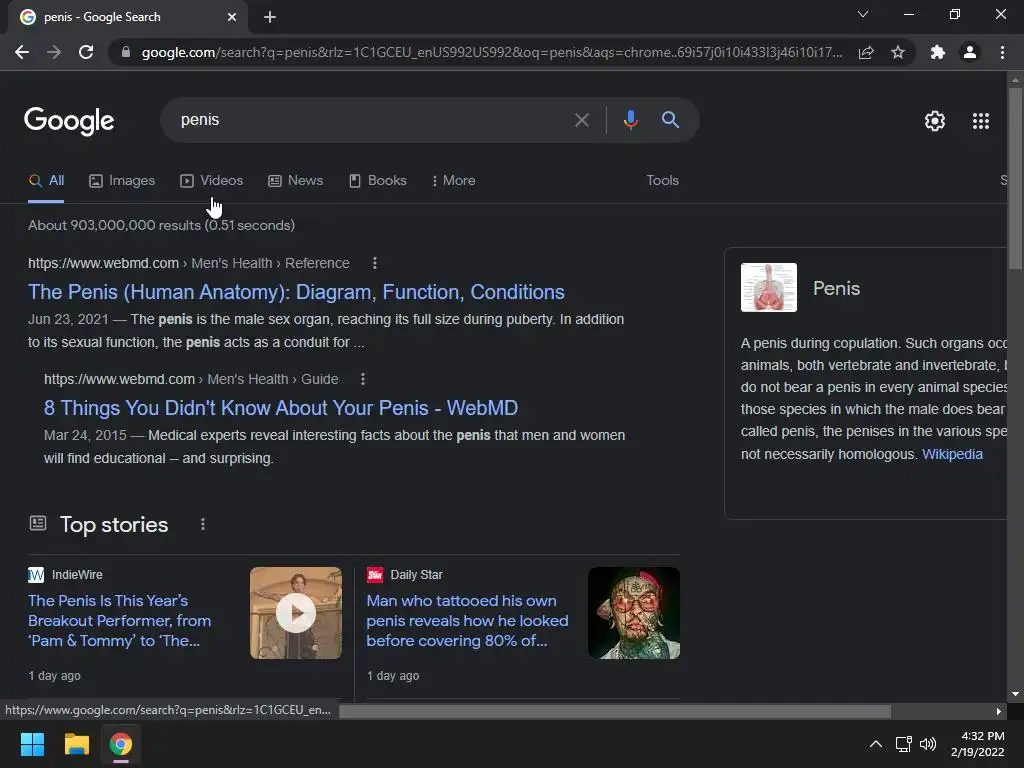Click Chrome icon in taskbar
This screenshot has width=1024, height=768.
tap(121, 744)
